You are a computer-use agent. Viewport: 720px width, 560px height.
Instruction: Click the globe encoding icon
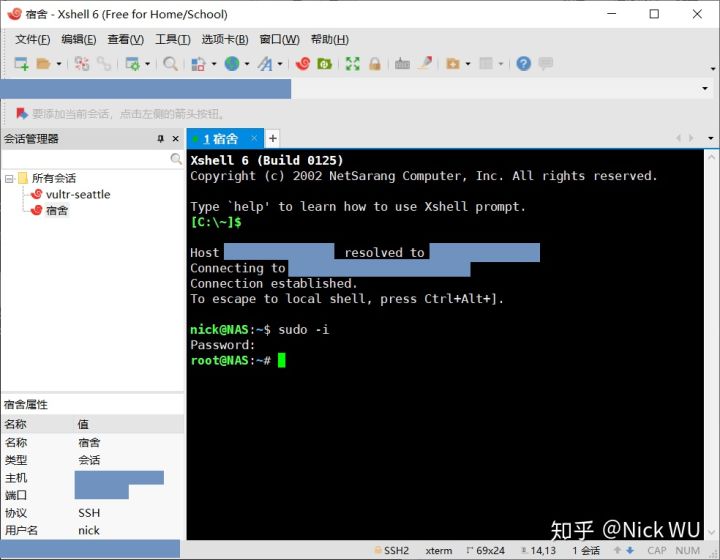click(232, 64)
